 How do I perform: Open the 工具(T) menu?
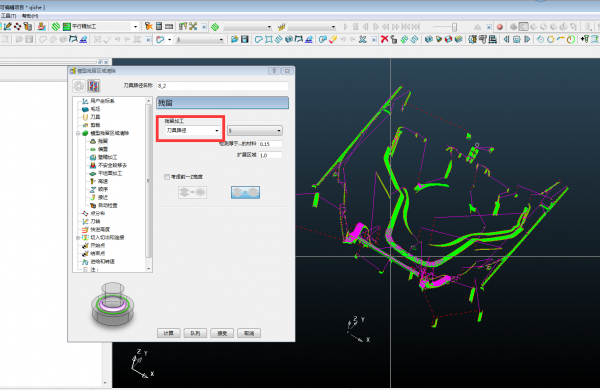point(8,16)
